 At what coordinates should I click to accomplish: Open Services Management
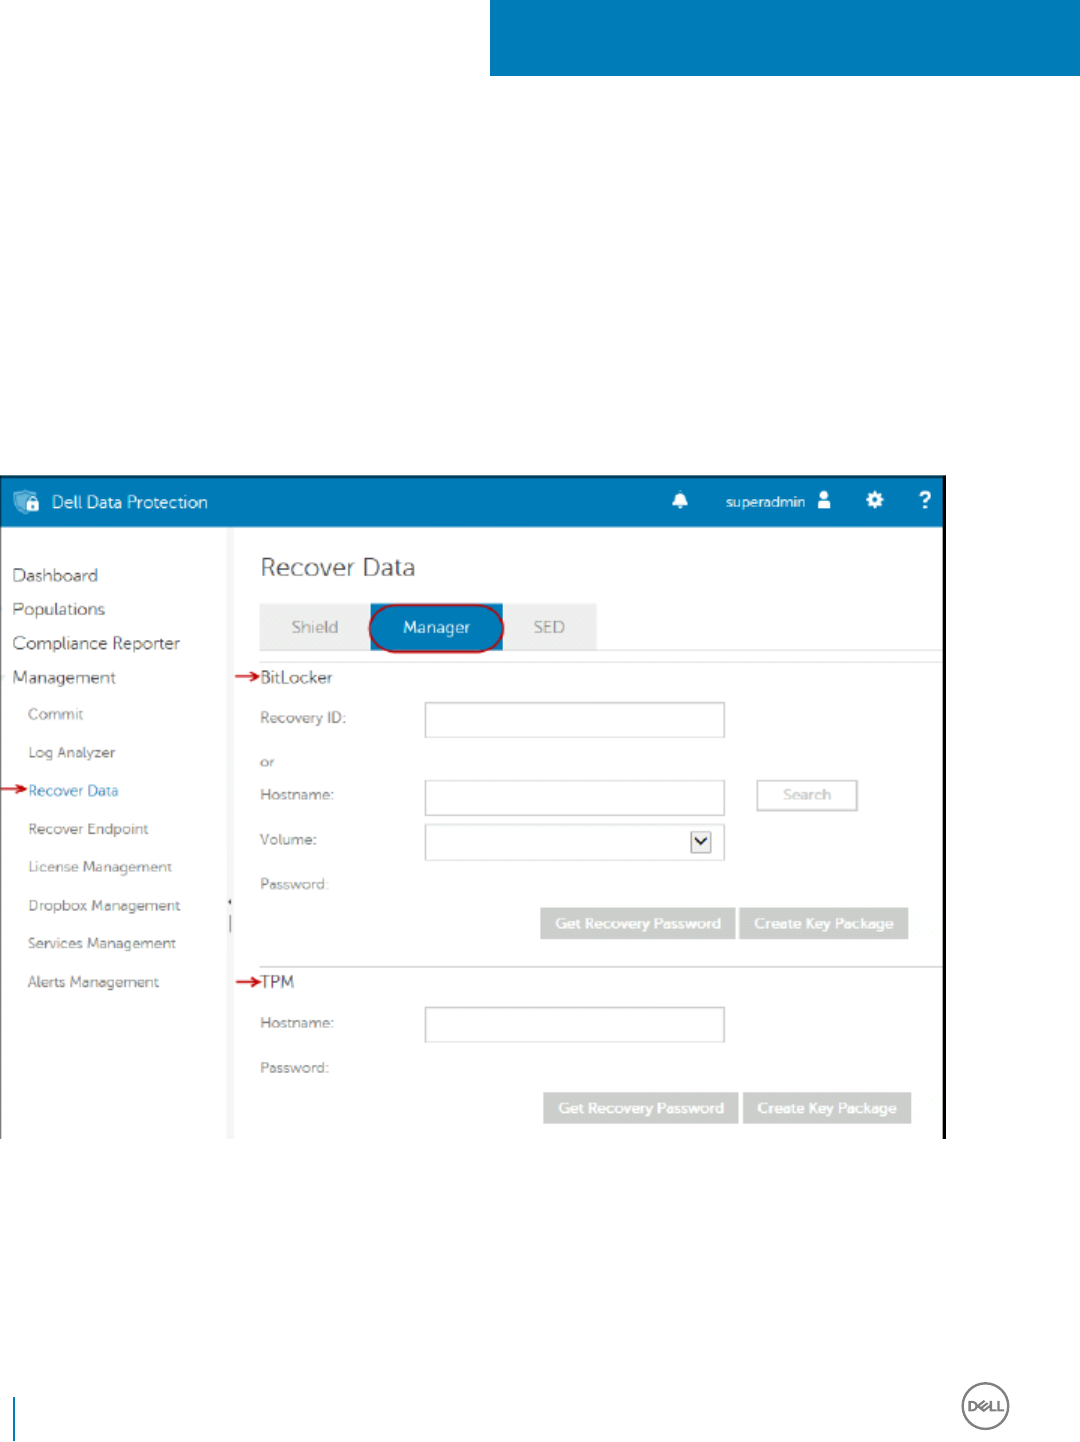pos(102,943)
